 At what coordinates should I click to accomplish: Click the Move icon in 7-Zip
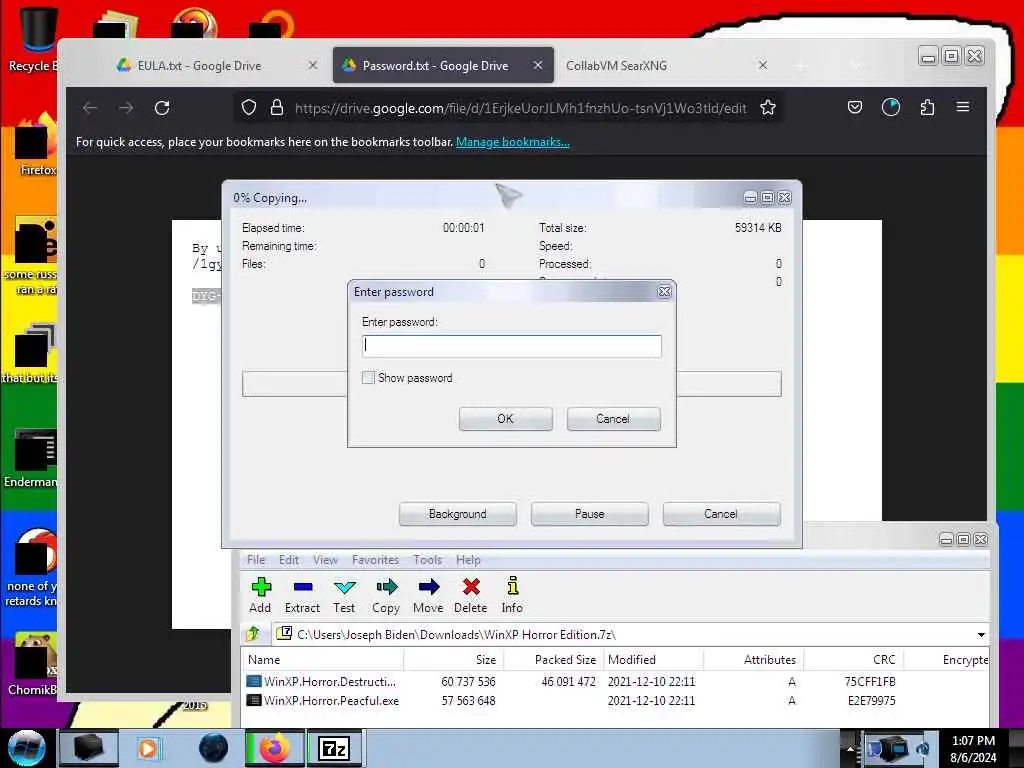428,586
